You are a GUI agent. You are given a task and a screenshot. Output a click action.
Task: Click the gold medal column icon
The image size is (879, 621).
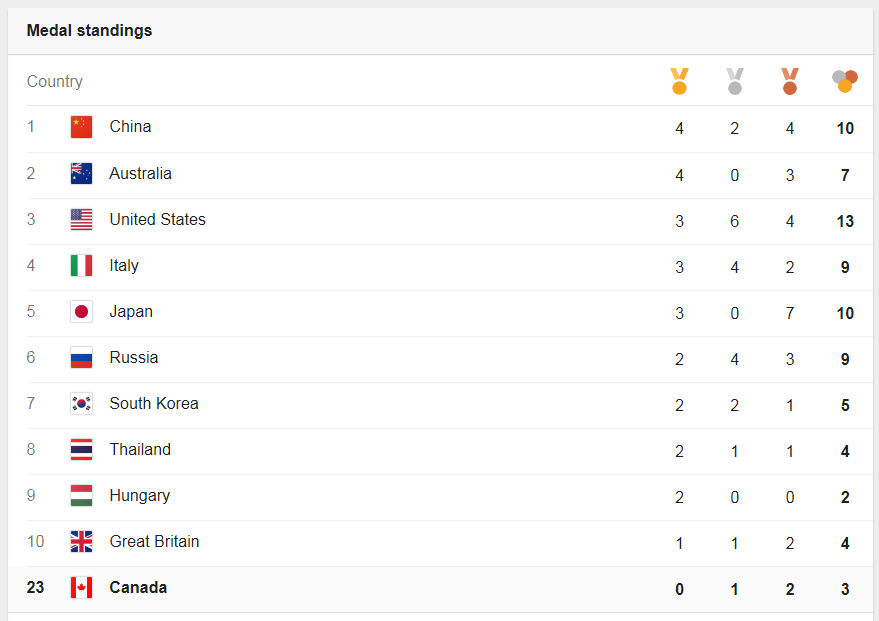coord(680,81)
